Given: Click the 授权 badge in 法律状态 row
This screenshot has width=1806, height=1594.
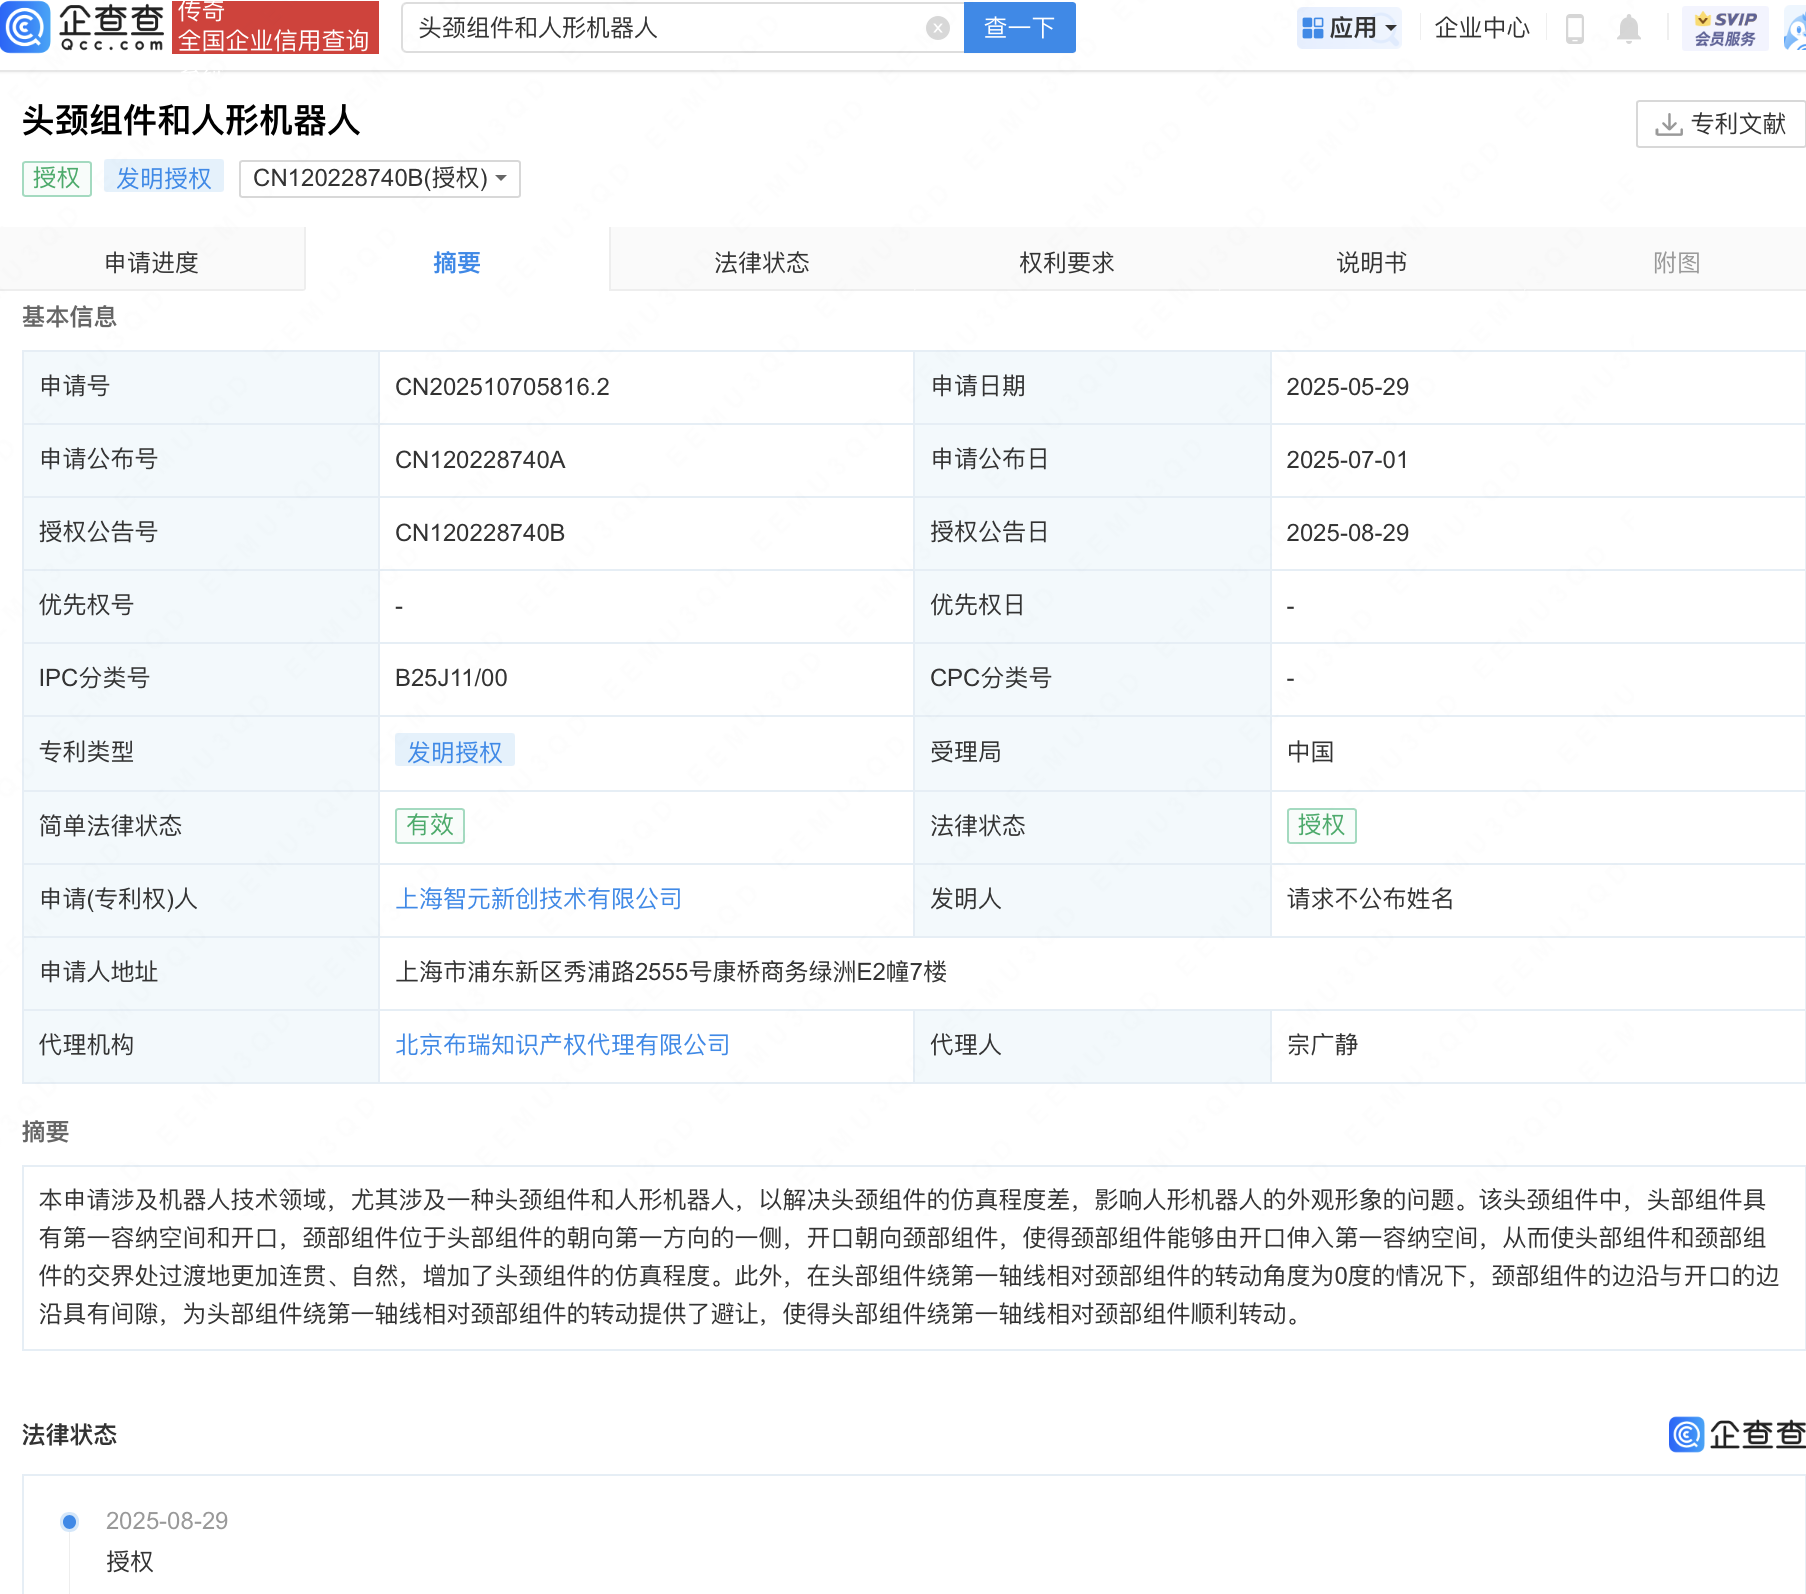Looking at the screenshot, I should [1321, 825].
